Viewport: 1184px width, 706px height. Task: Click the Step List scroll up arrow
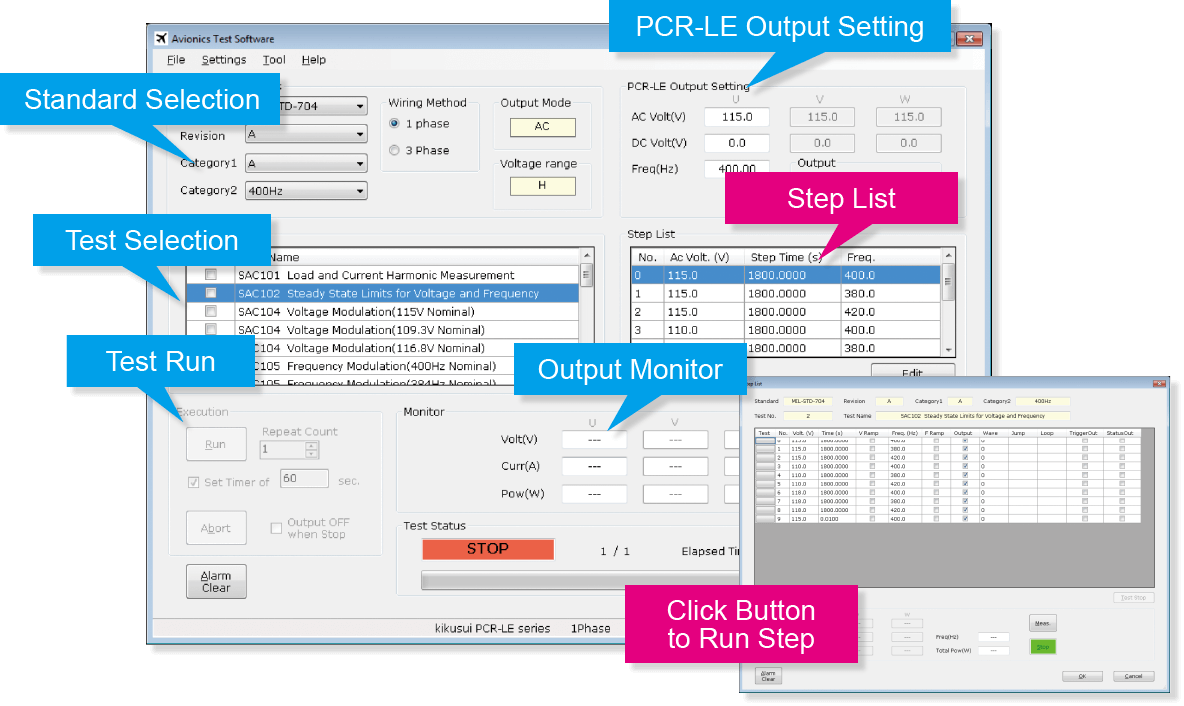pos(948,257)
